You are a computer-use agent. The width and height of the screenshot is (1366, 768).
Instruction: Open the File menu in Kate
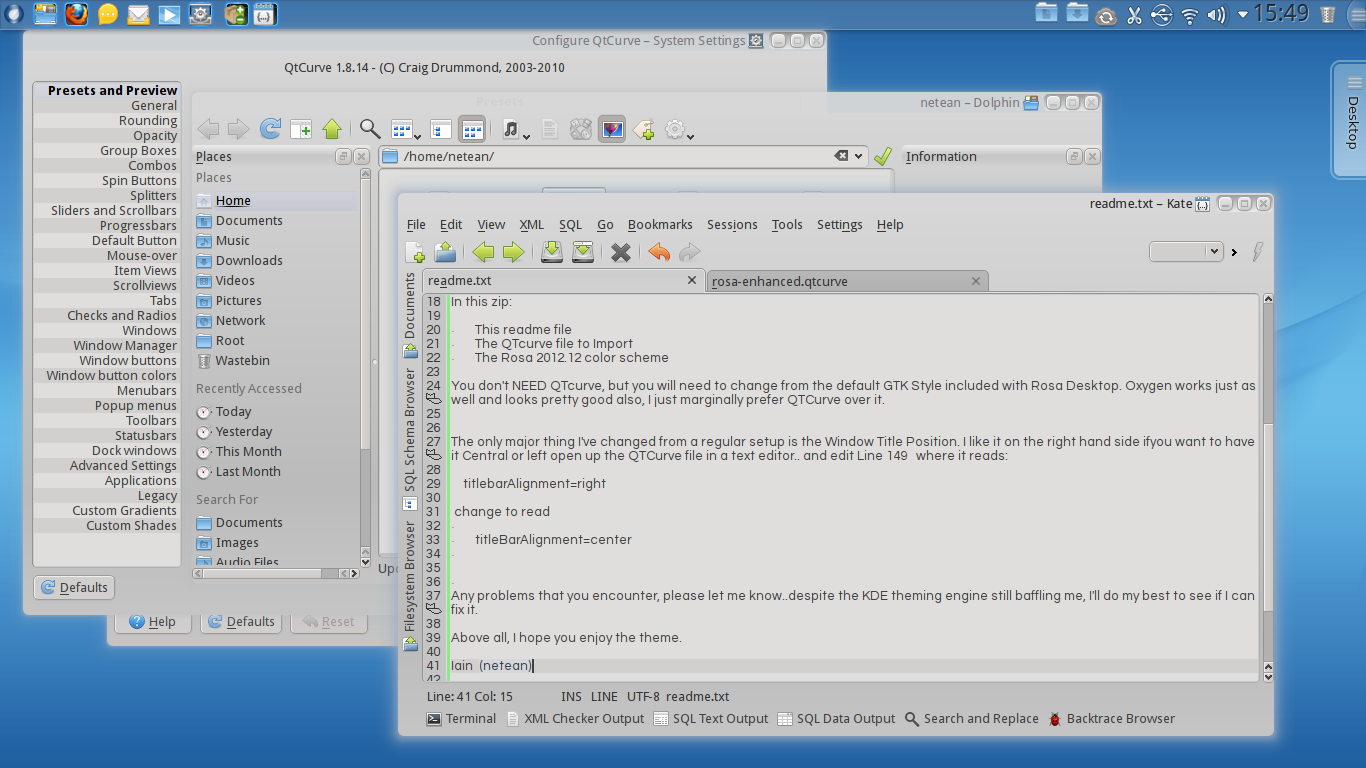pyautogui.click(x=416, y=224)
